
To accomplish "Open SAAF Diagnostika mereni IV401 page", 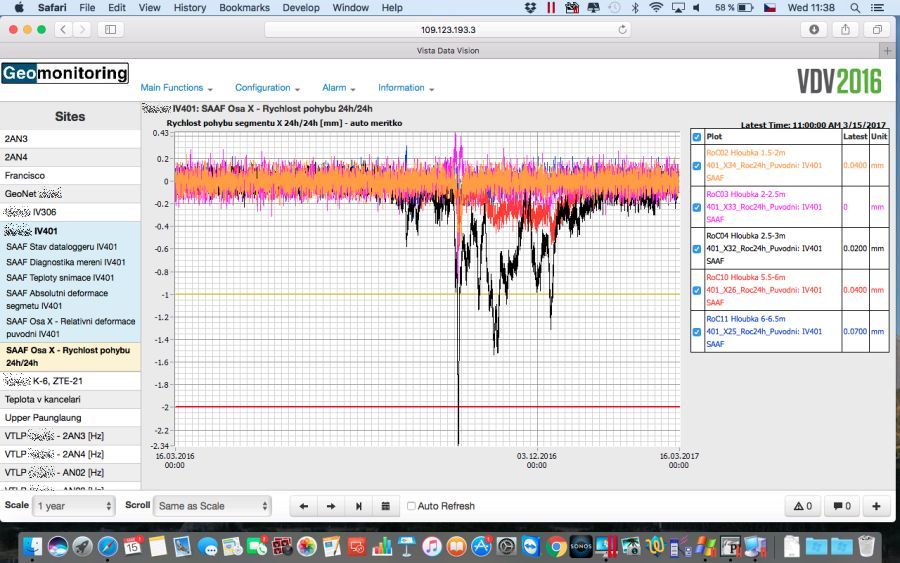I will point(65,262).
